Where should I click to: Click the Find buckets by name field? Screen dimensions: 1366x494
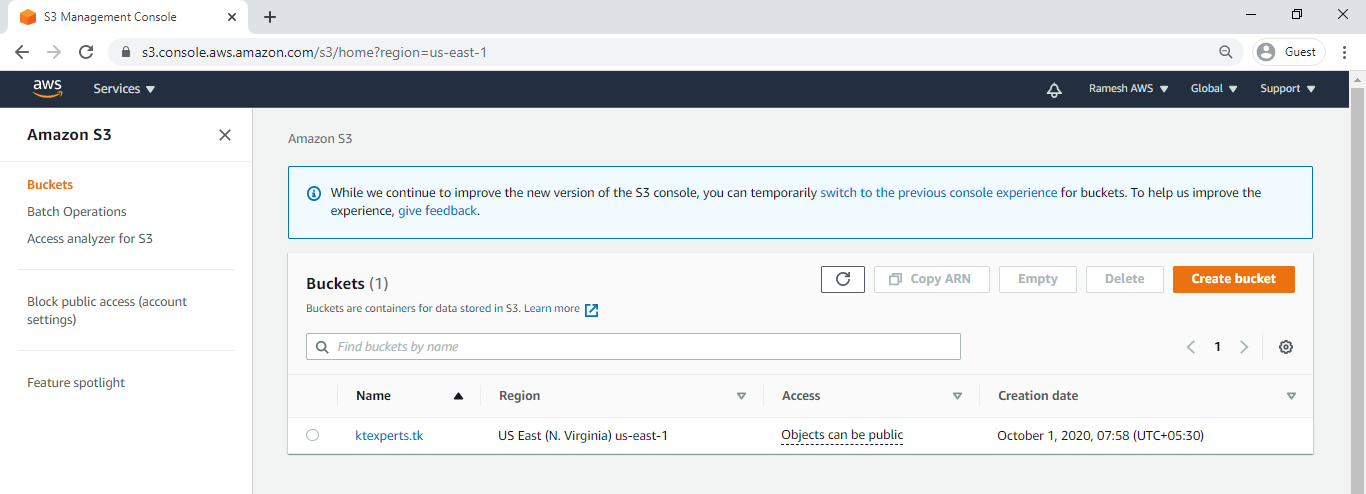[x=633, y=347]
